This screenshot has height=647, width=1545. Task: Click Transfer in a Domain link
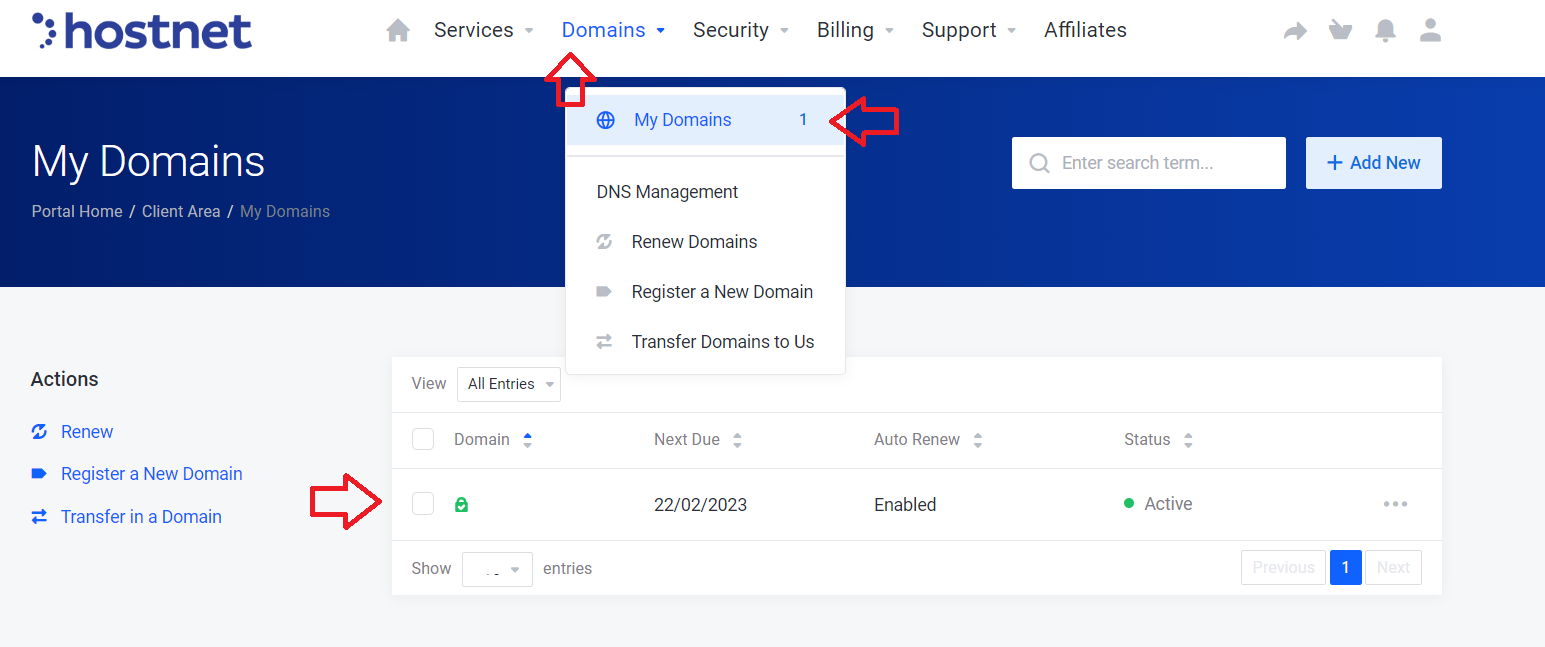pyautogui.click(x=141, y=517)
